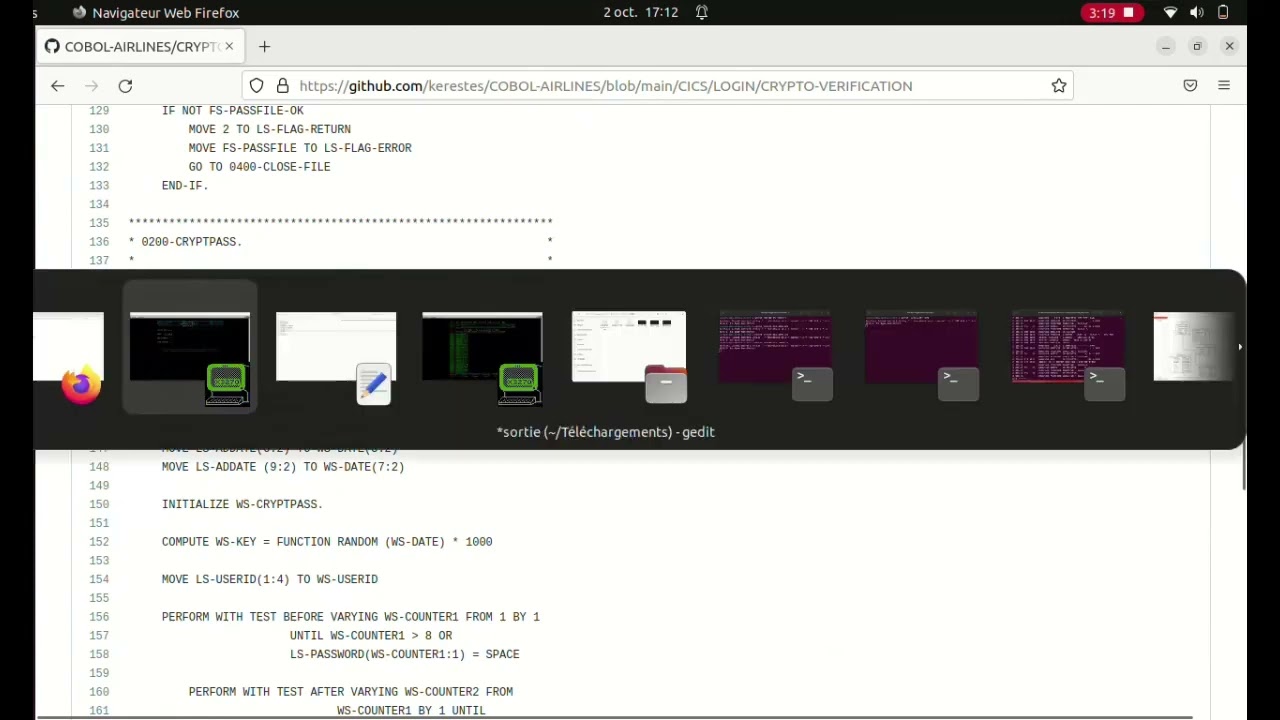
Task: Click text 'MOVE LS-ADDATE (9:2) TO WS-DATE(7:2)'
Action: 283,467
